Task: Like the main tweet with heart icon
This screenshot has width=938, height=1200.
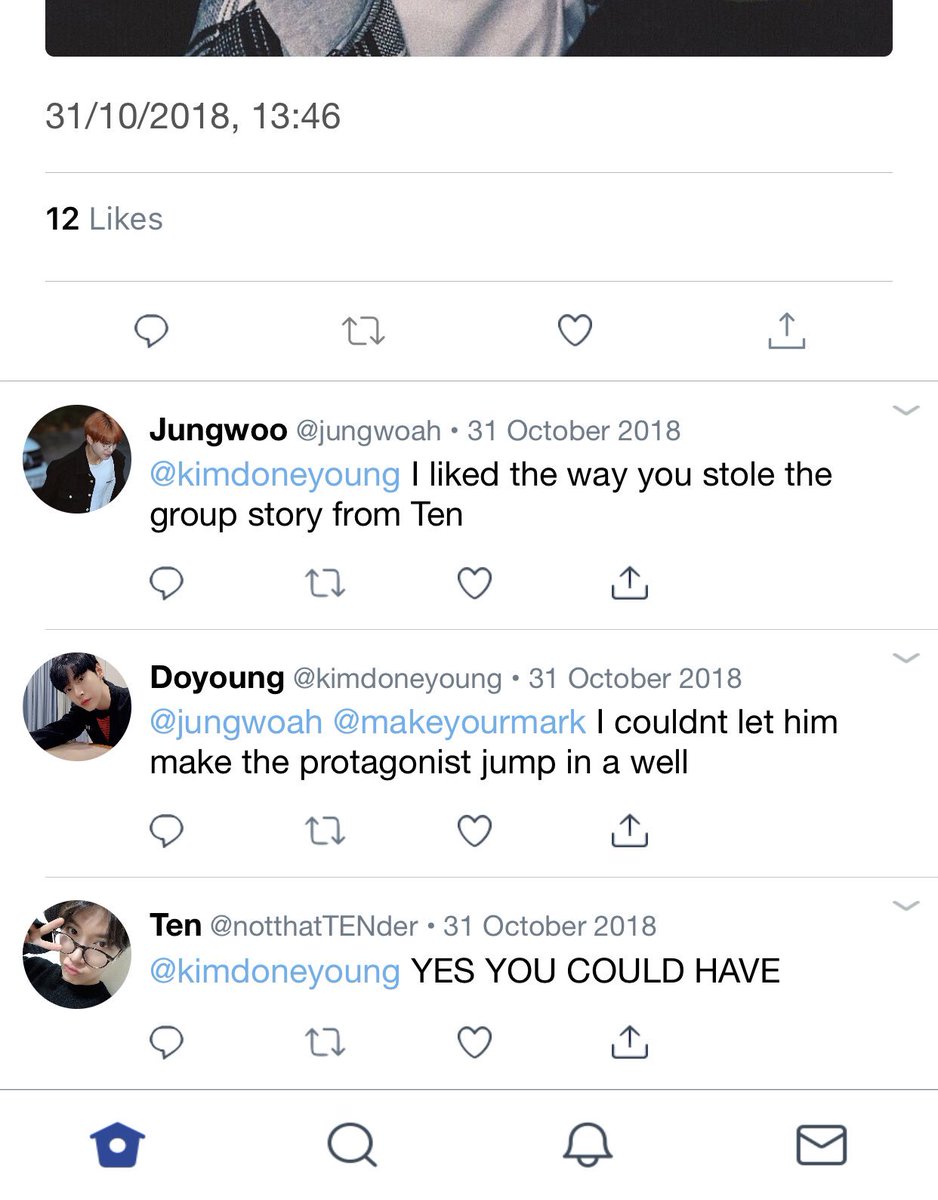Action: click(x=575, y=330)
